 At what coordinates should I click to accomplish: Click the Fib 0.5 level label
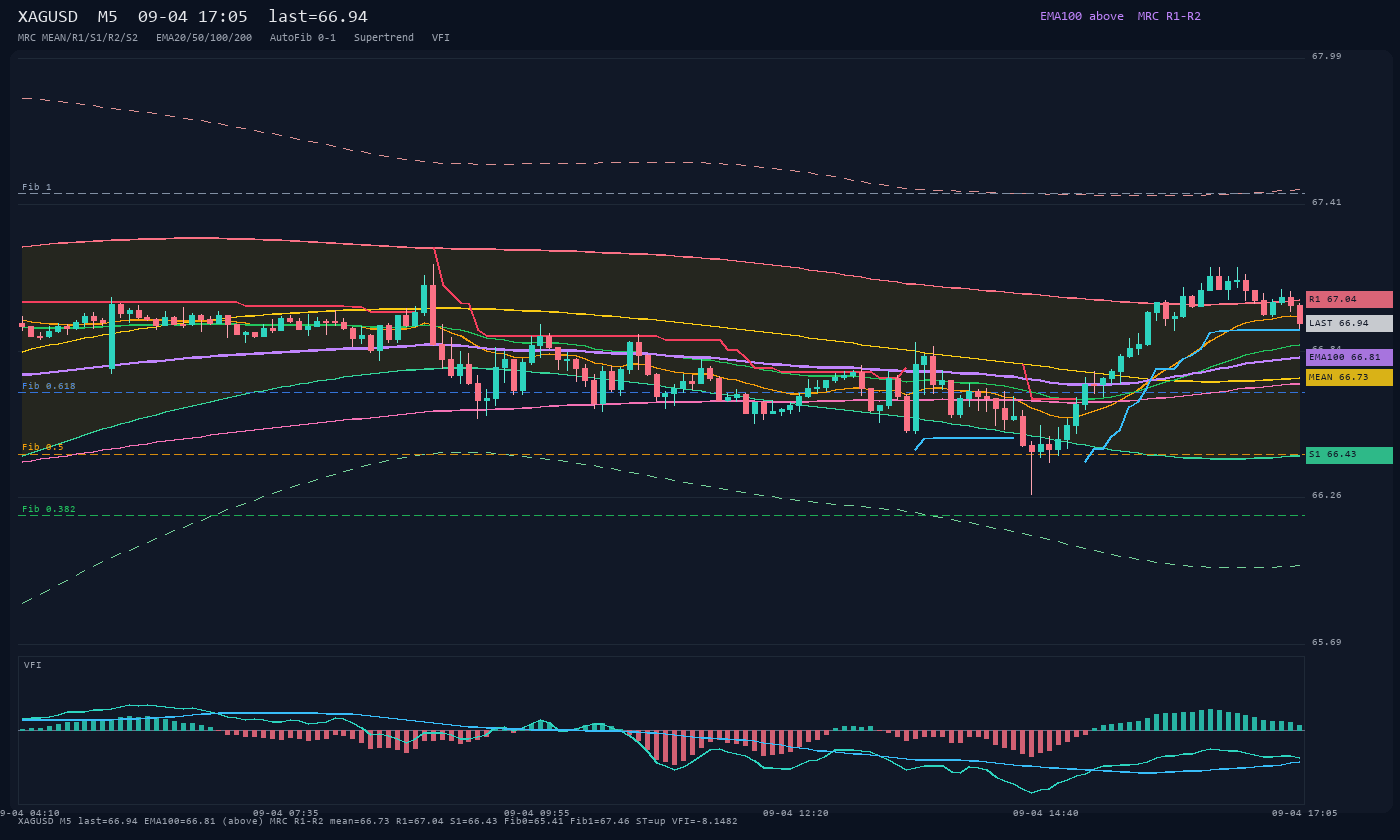43,447
